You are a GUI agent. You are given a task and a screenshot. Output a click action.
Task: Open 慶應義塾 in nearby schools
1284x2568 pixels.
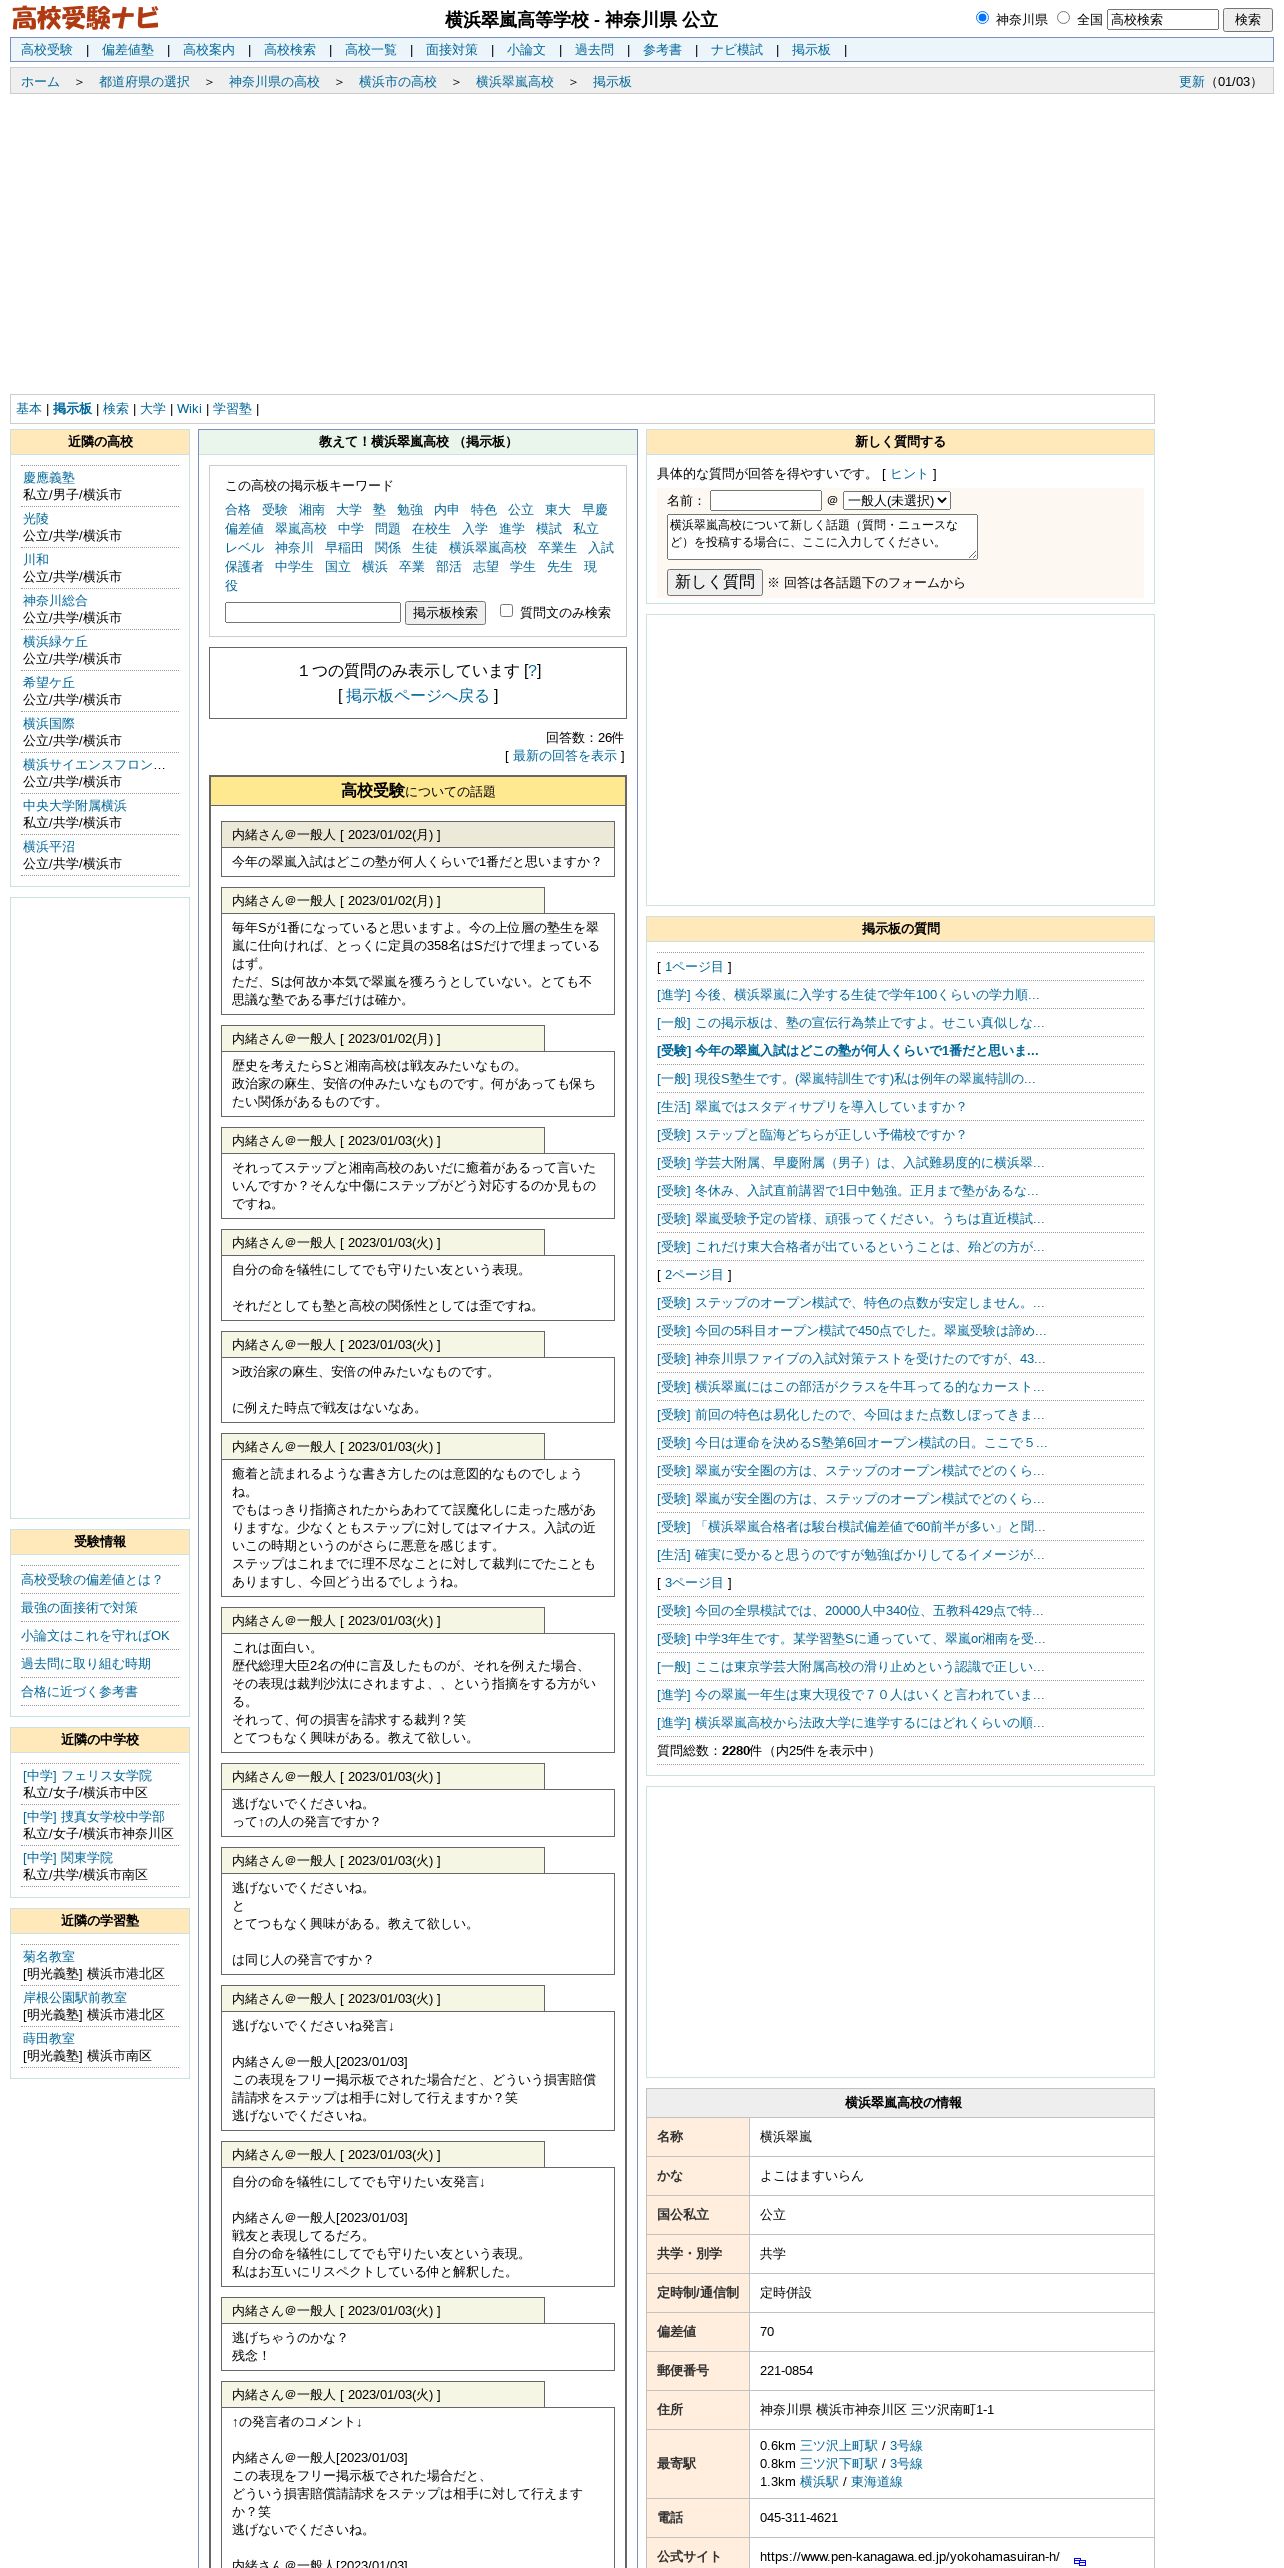[49, 478]
